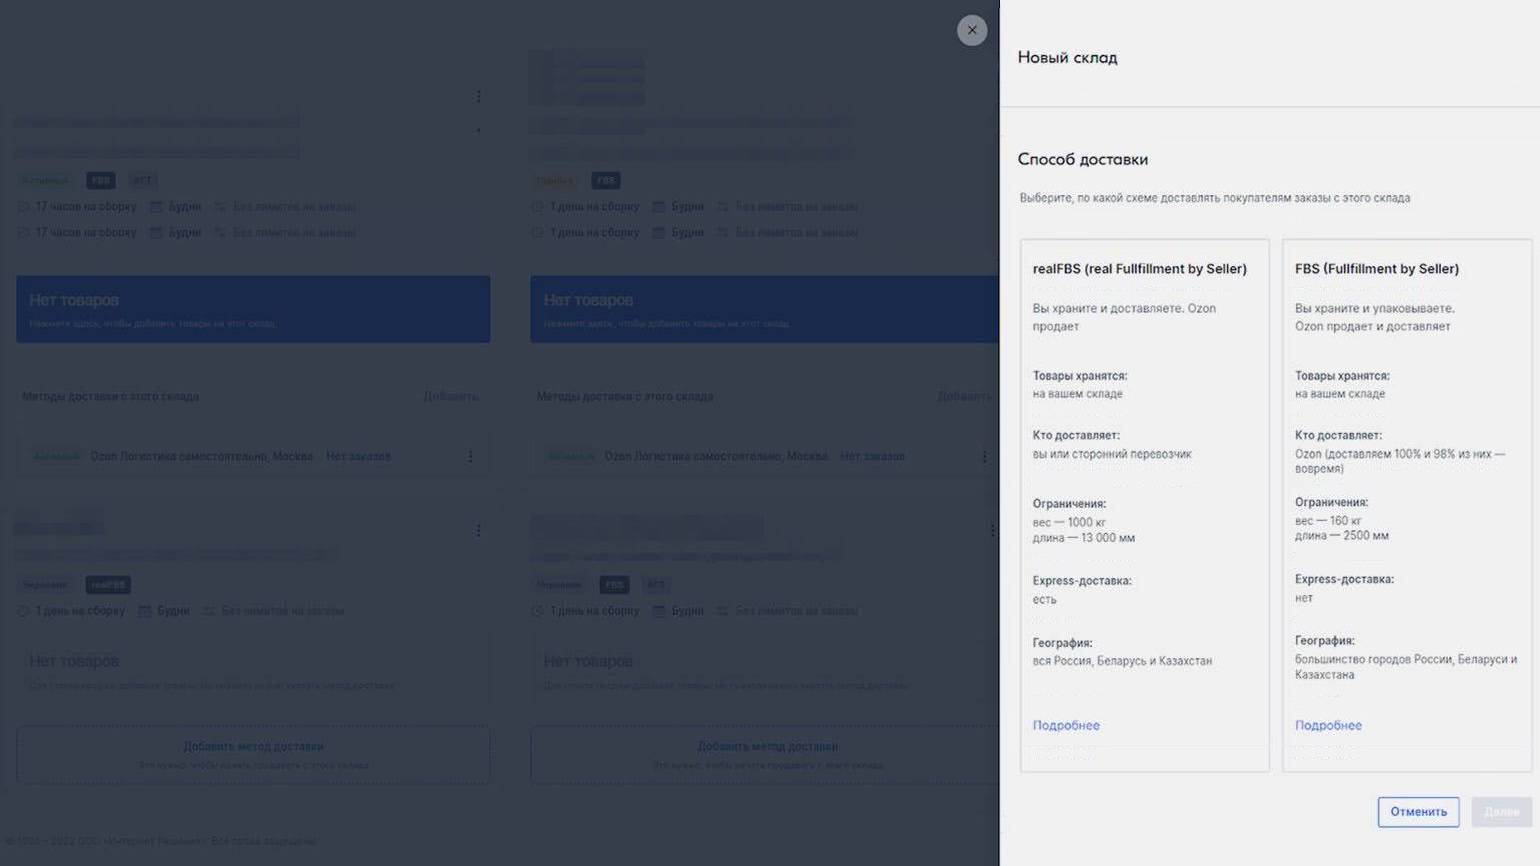Open three-dot menu on left Ozon Логистика row
1540x866 pixels.
click(x=470, y=456)
